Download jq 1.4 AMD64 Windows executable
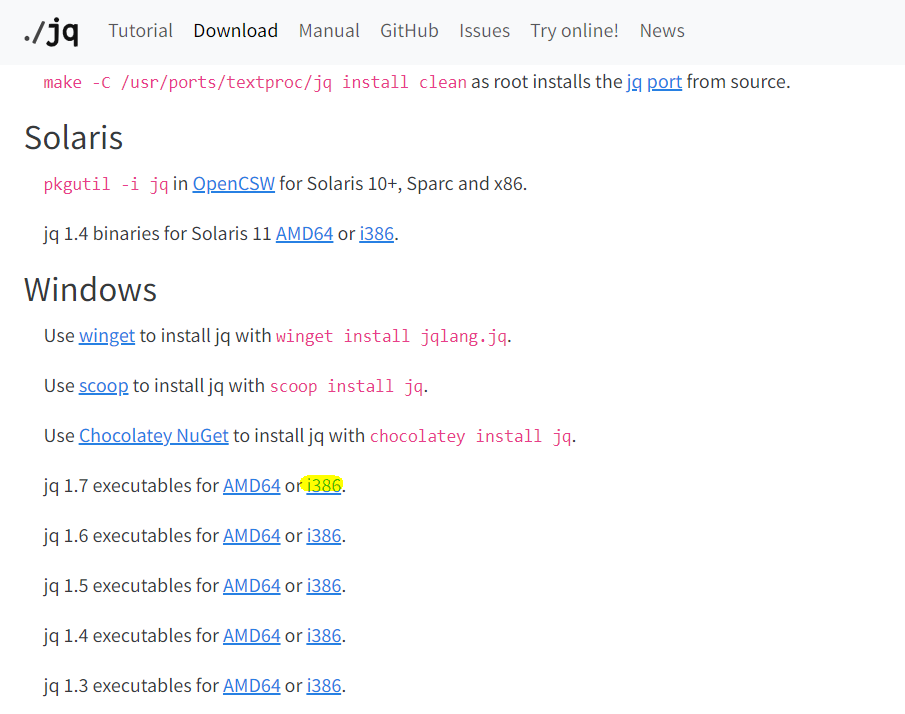This screenshot has width=905, height=714. tap(252, 636)
